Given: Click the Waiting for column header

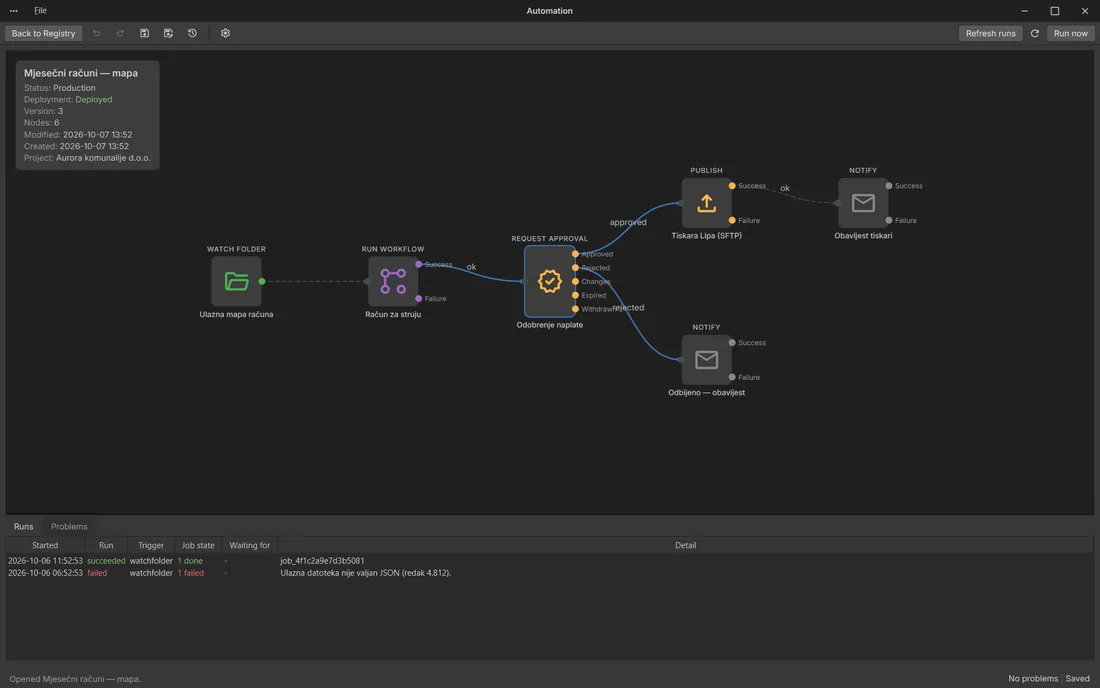Looking at the screenshot, I should click(x=250, y=545).
